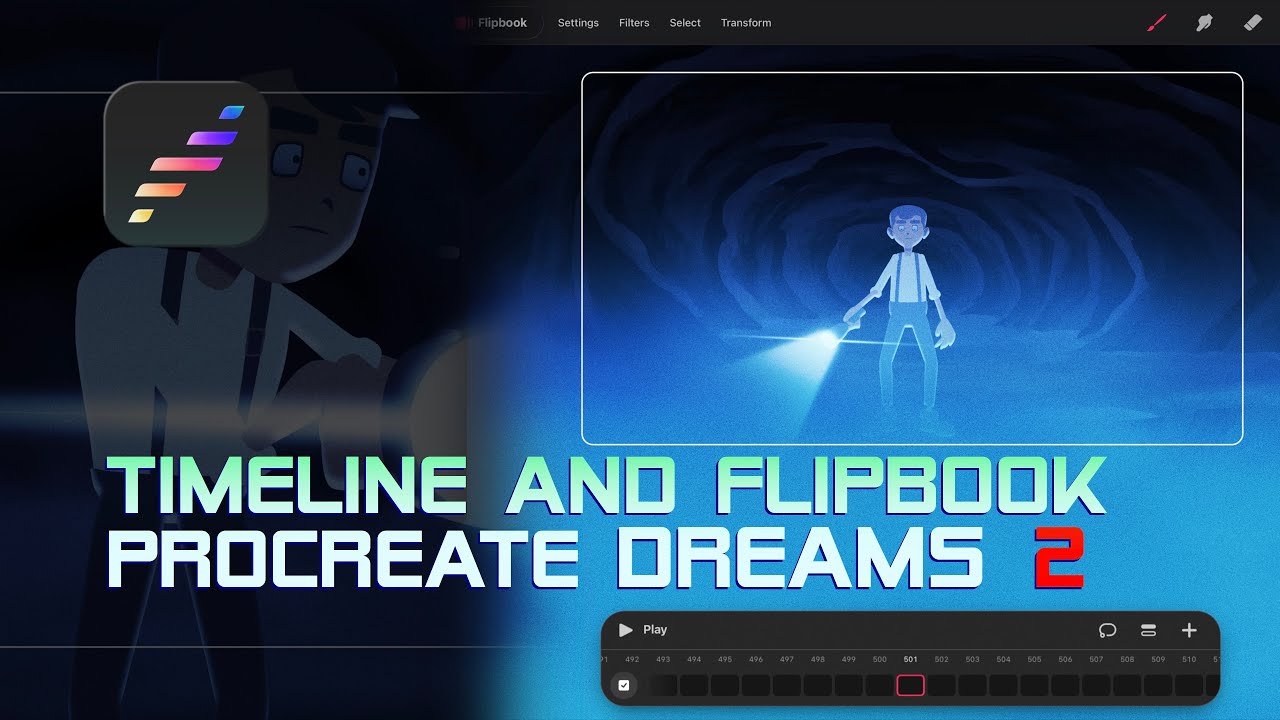
Task: Open the Select menu
Action: click(685, 23)
